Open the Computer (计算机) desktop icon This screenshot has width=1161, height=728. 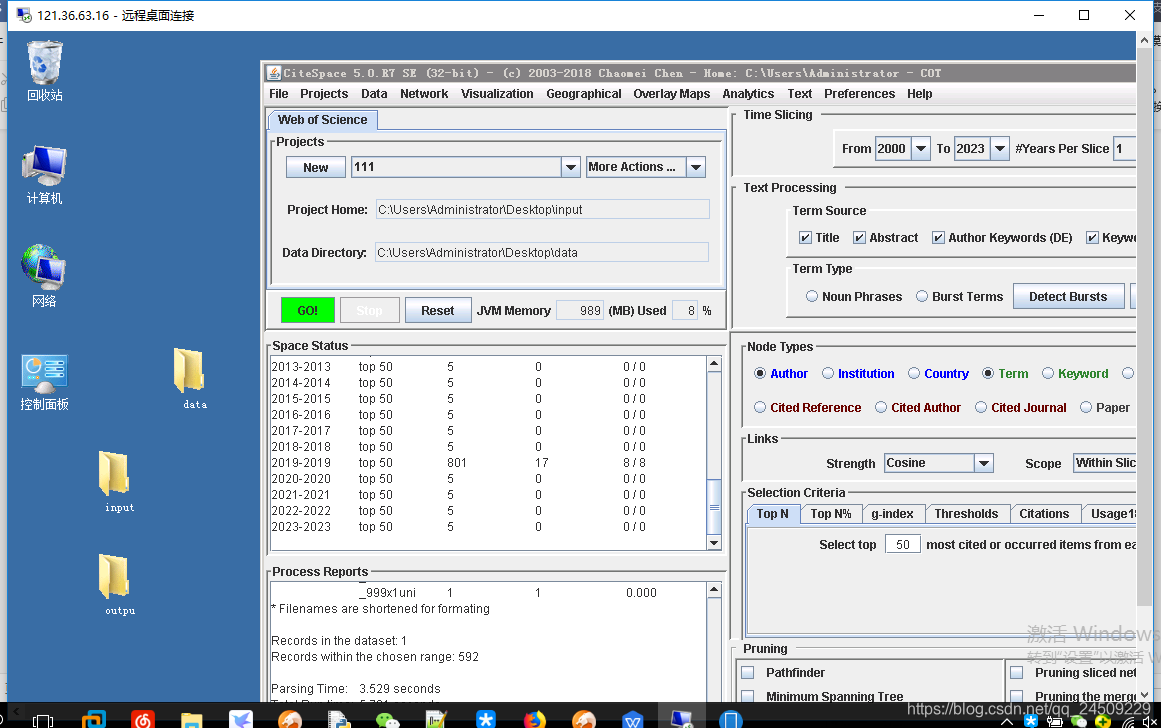44,175
